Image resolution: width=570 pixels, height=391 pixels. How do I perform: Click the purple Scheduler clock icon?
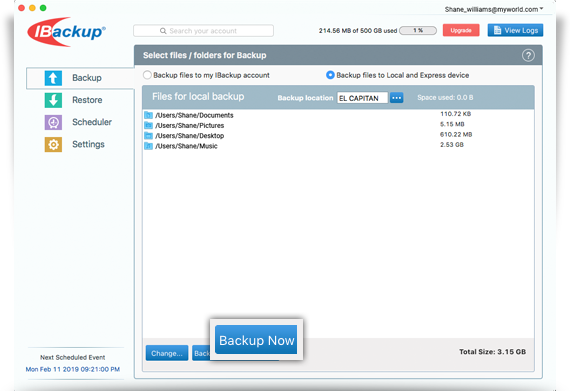(x=53, y=122)
